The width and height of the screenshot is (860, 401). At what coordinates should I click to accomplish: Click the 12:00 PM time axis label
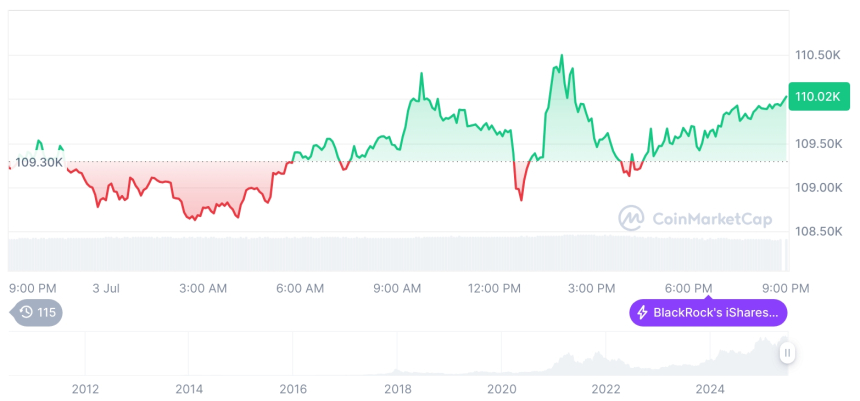[494, 288]
